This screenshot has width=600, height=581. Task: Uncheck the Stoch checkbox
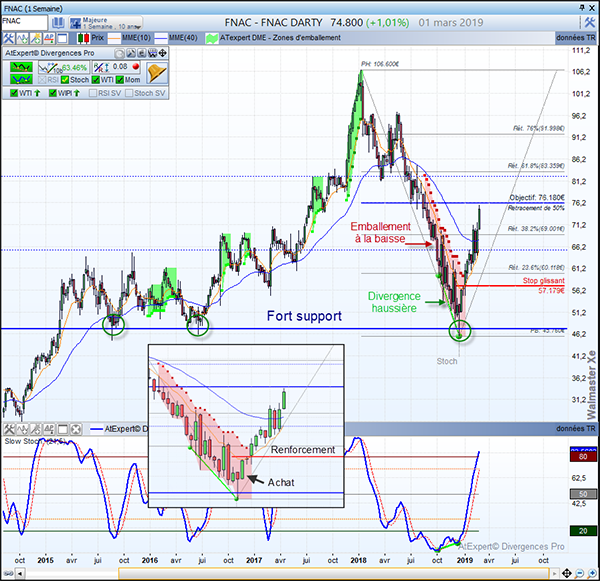[65, 80]
